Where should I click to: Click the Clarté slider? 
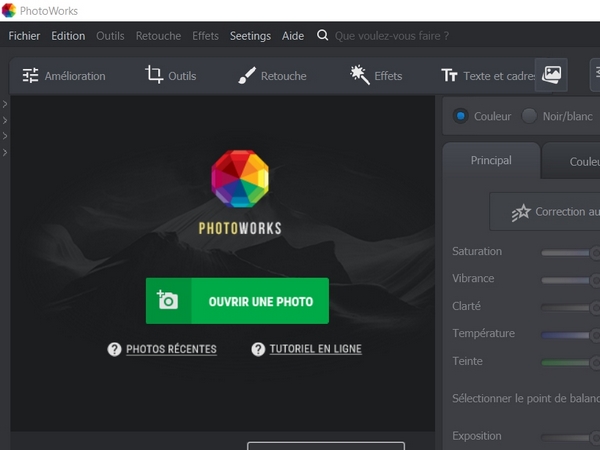pyautogui.click(x=570, y=308)
